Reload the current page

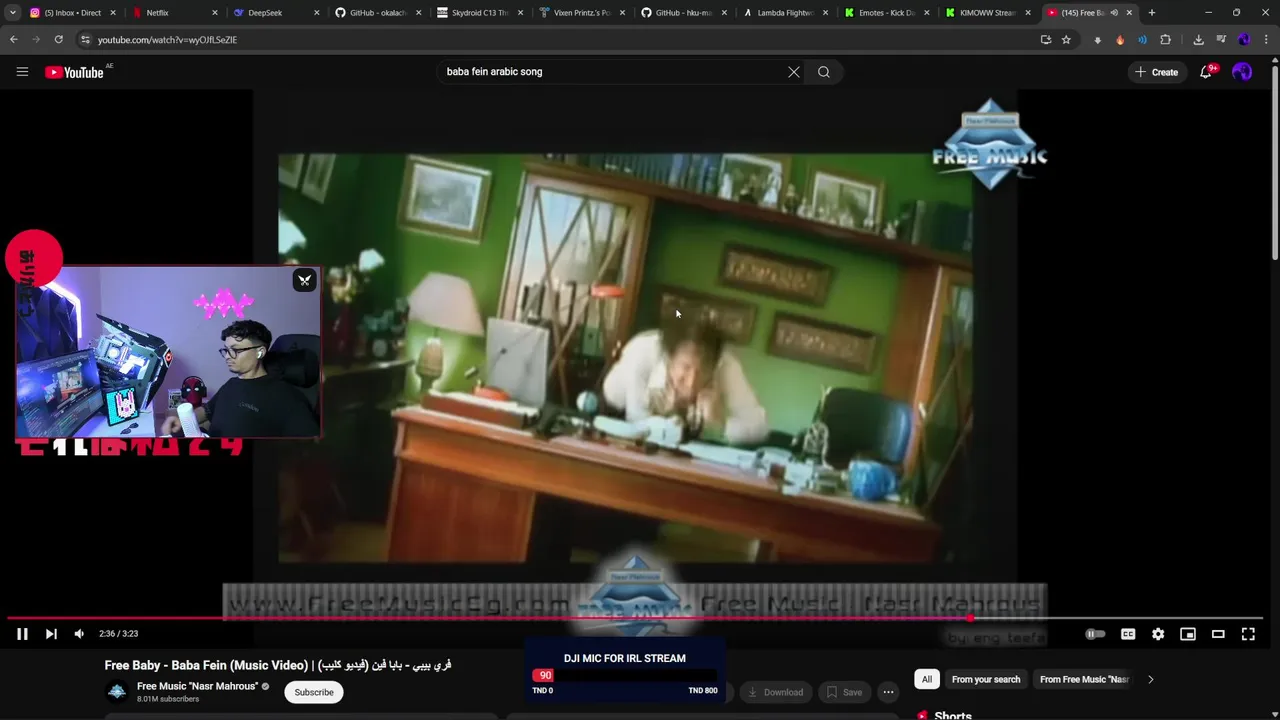(x=58, y=40)
